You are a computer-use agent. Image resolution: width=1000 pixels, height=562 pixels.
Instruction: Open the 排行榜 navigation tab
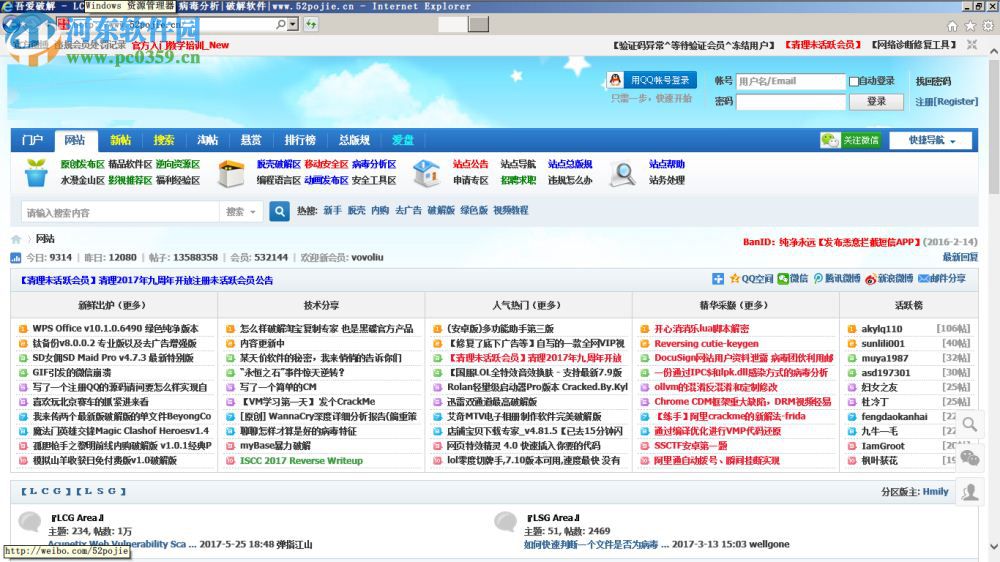(x=299, y=140)
